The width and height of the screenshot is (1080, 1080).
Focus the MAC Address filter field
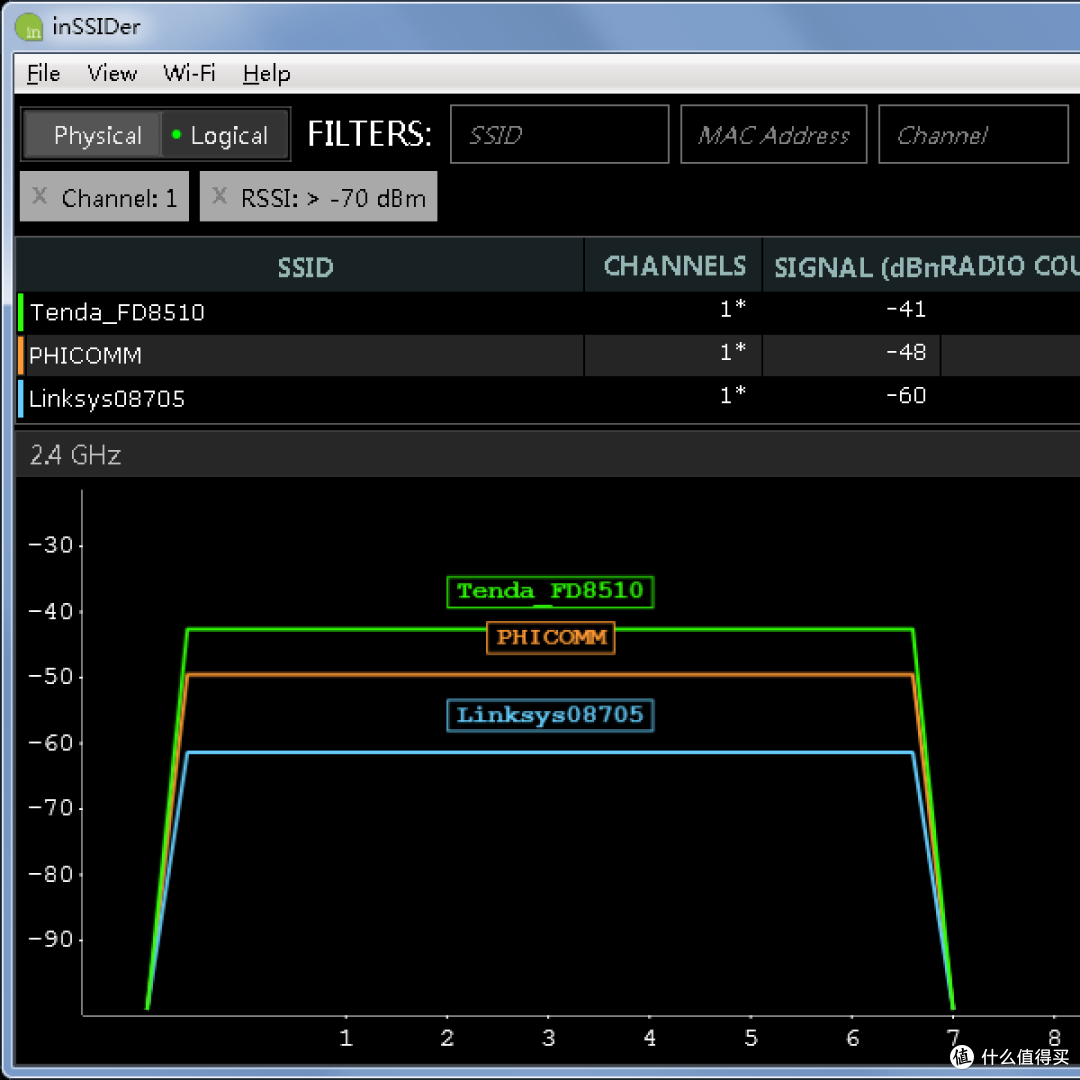[773, 134]
